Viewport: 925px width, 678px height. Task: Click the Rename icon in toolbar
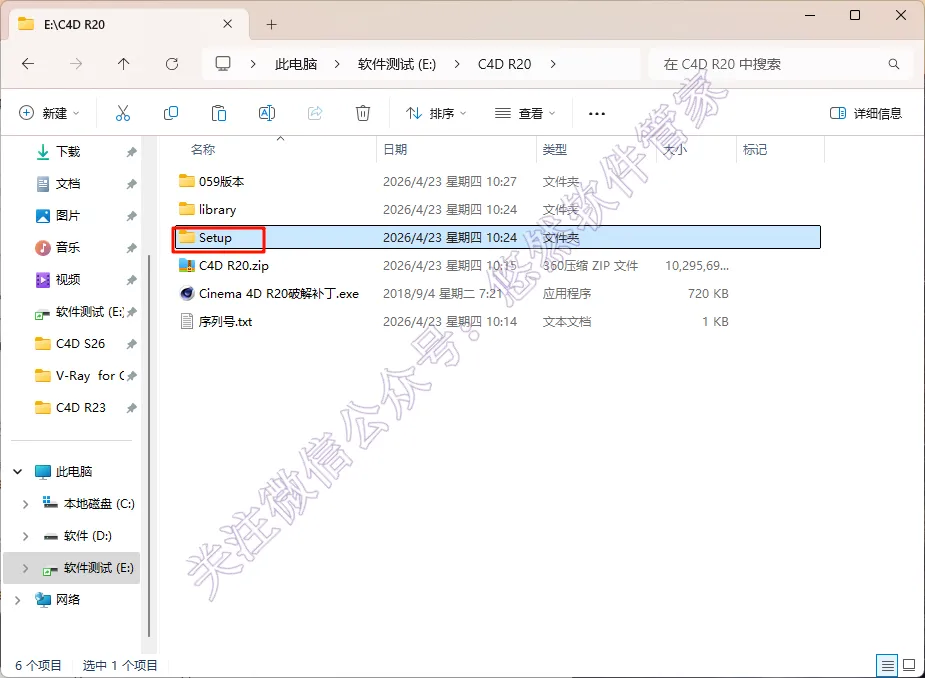click(x=267, y=113)
